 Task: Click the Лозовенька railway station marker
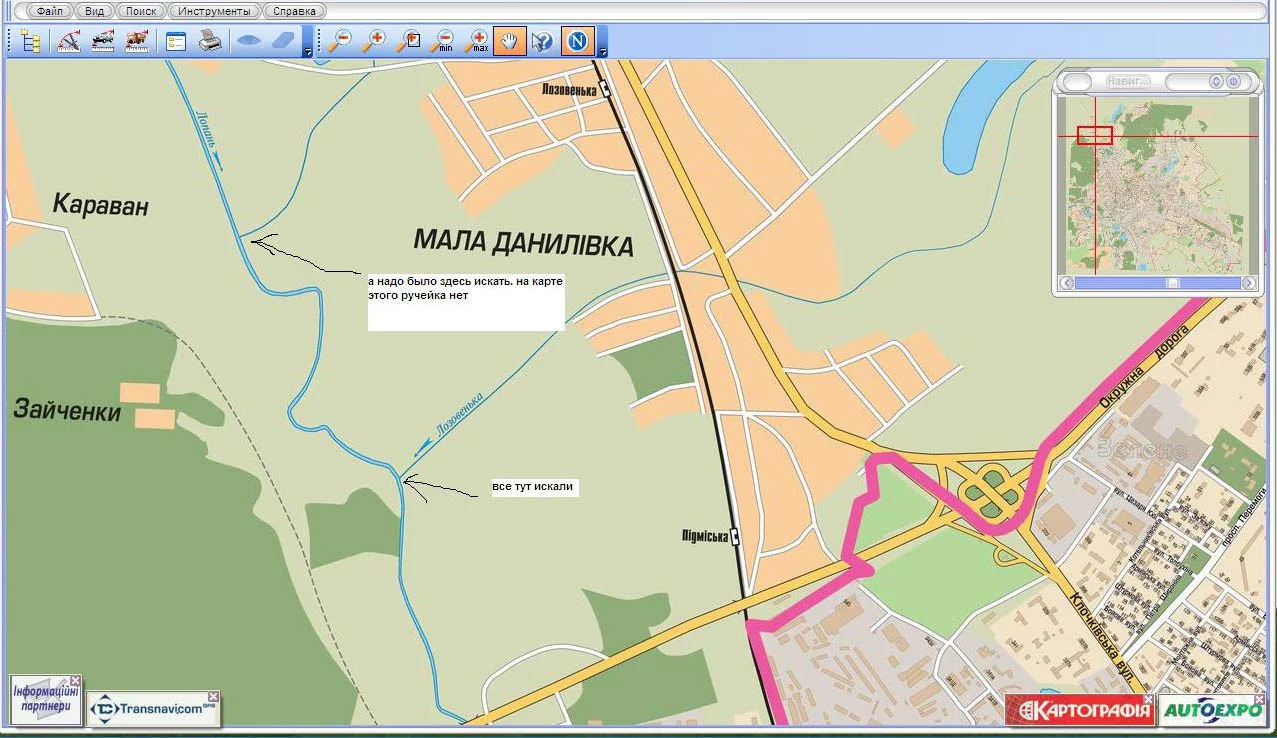click(x=605, y=89)
